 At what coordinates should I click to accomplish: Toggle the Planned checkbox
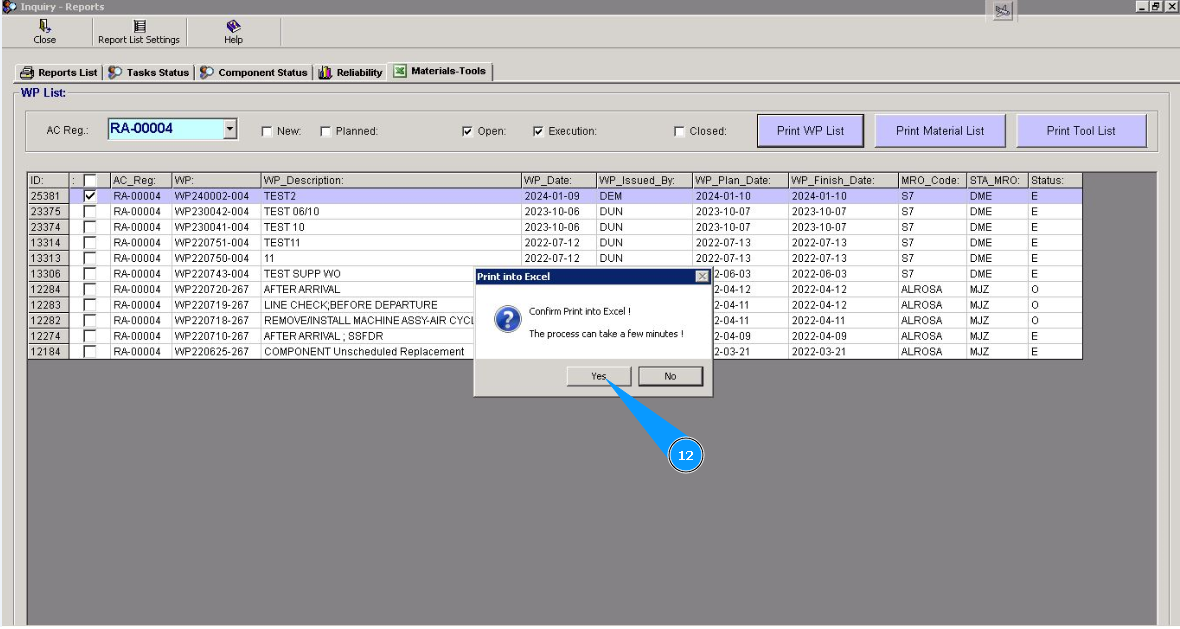pyautogui.click(x=326, y=131)
